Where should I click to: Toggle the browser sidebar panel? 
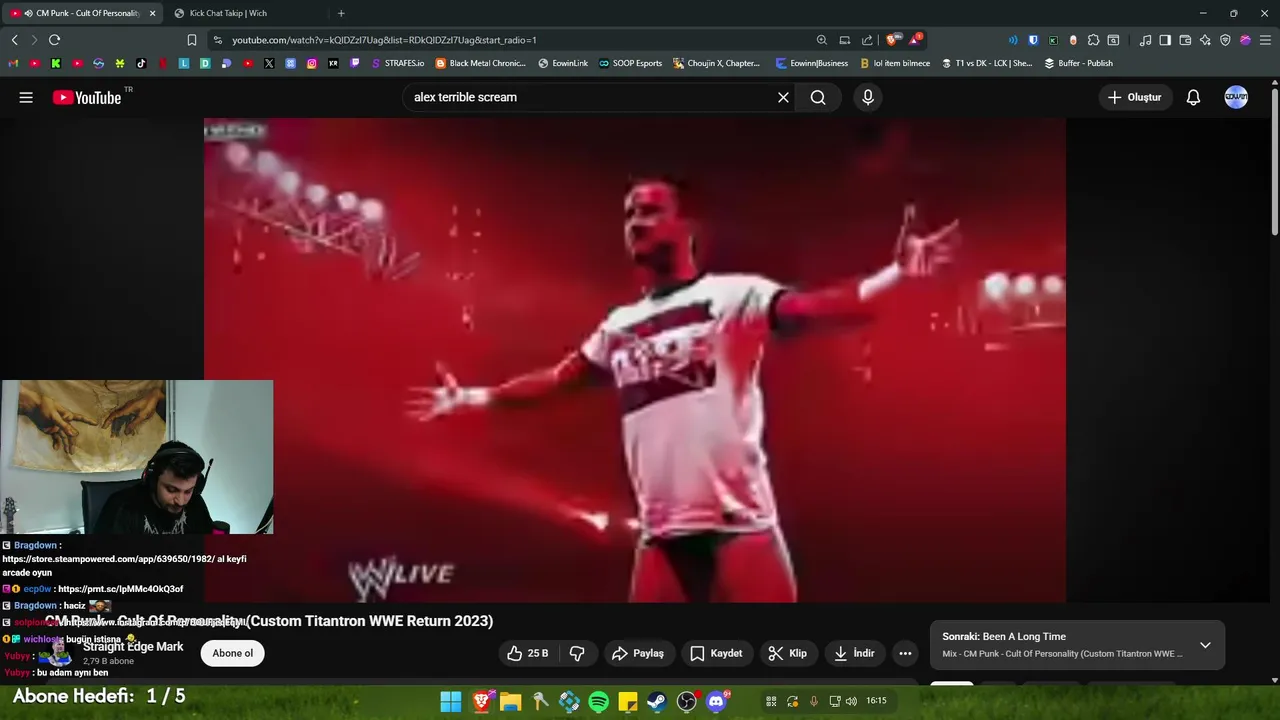[1165, 40]
